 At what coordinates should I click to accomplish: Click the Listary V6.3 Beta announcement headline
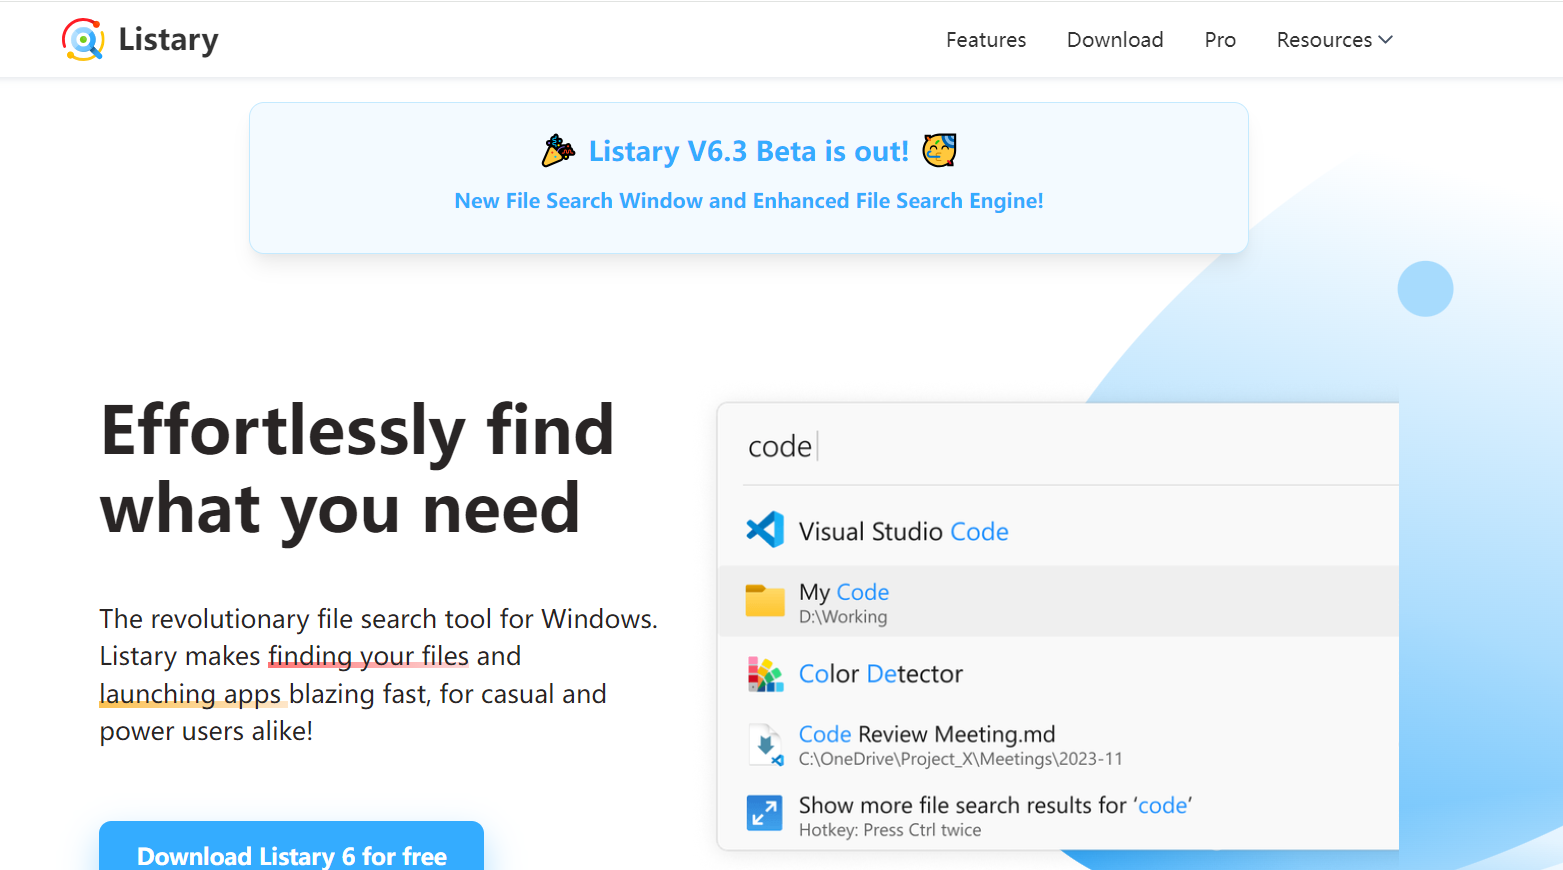[x=748, y=151]
